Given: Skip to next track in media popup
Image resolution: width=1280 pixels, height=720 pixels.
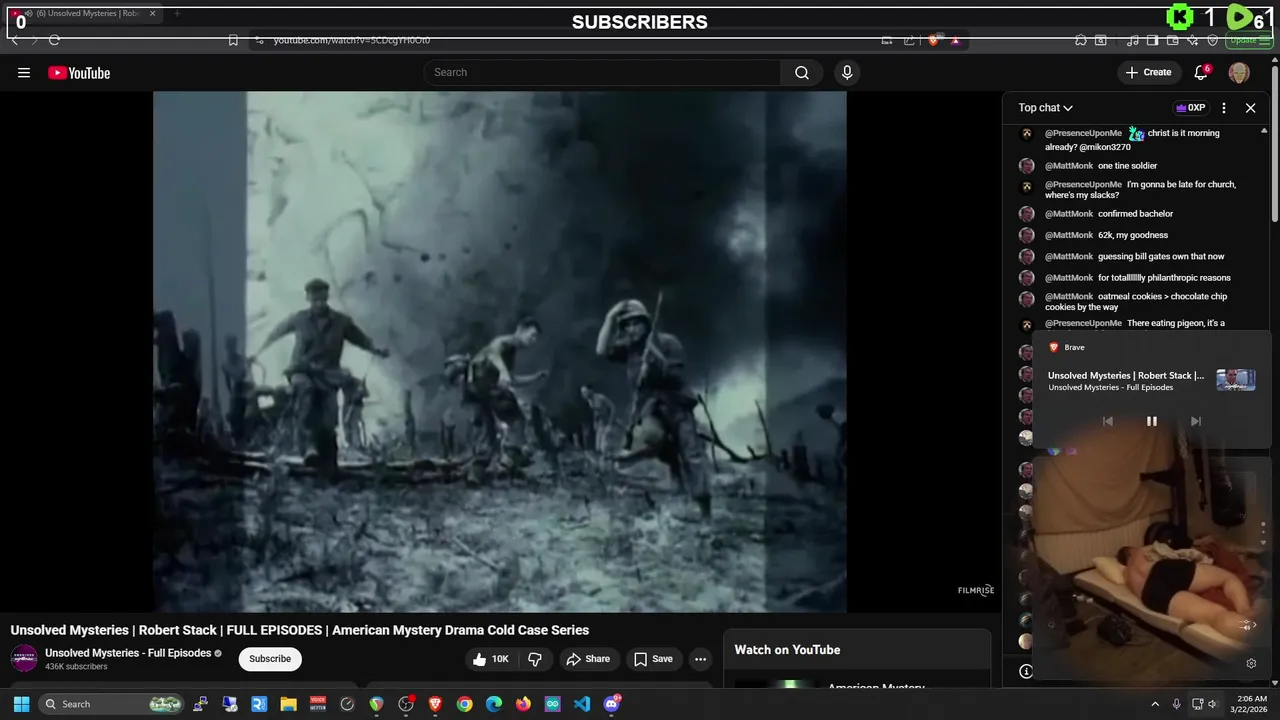Looking at the screenshot, I should tap(1195, 421).
